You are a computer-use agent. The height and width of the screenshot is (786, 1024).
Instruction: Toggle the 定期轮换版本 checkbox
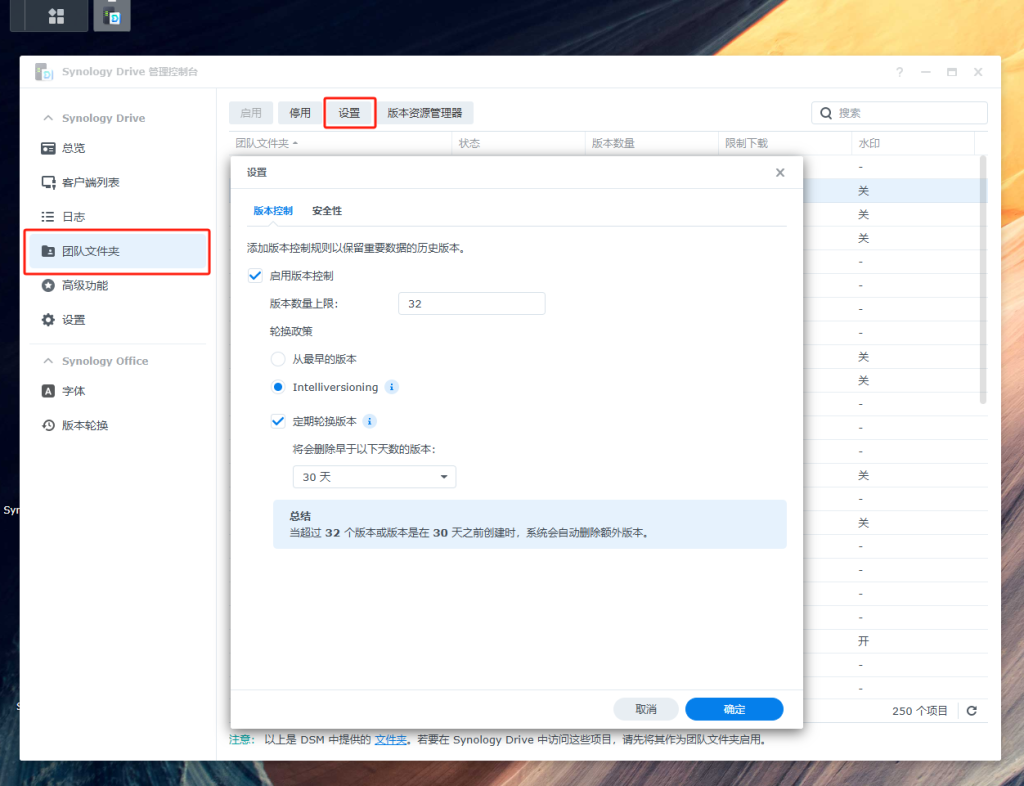278,421
